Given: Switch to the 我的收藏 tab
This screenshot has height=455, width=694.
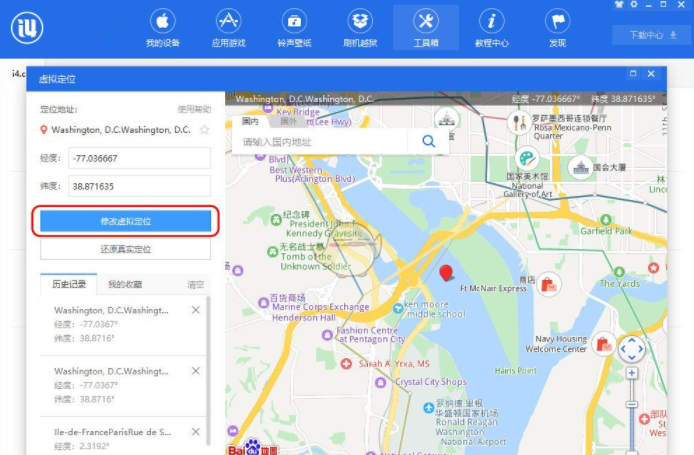Looking at the screenshot, I should pyautogui.click(x=125, y=284).
